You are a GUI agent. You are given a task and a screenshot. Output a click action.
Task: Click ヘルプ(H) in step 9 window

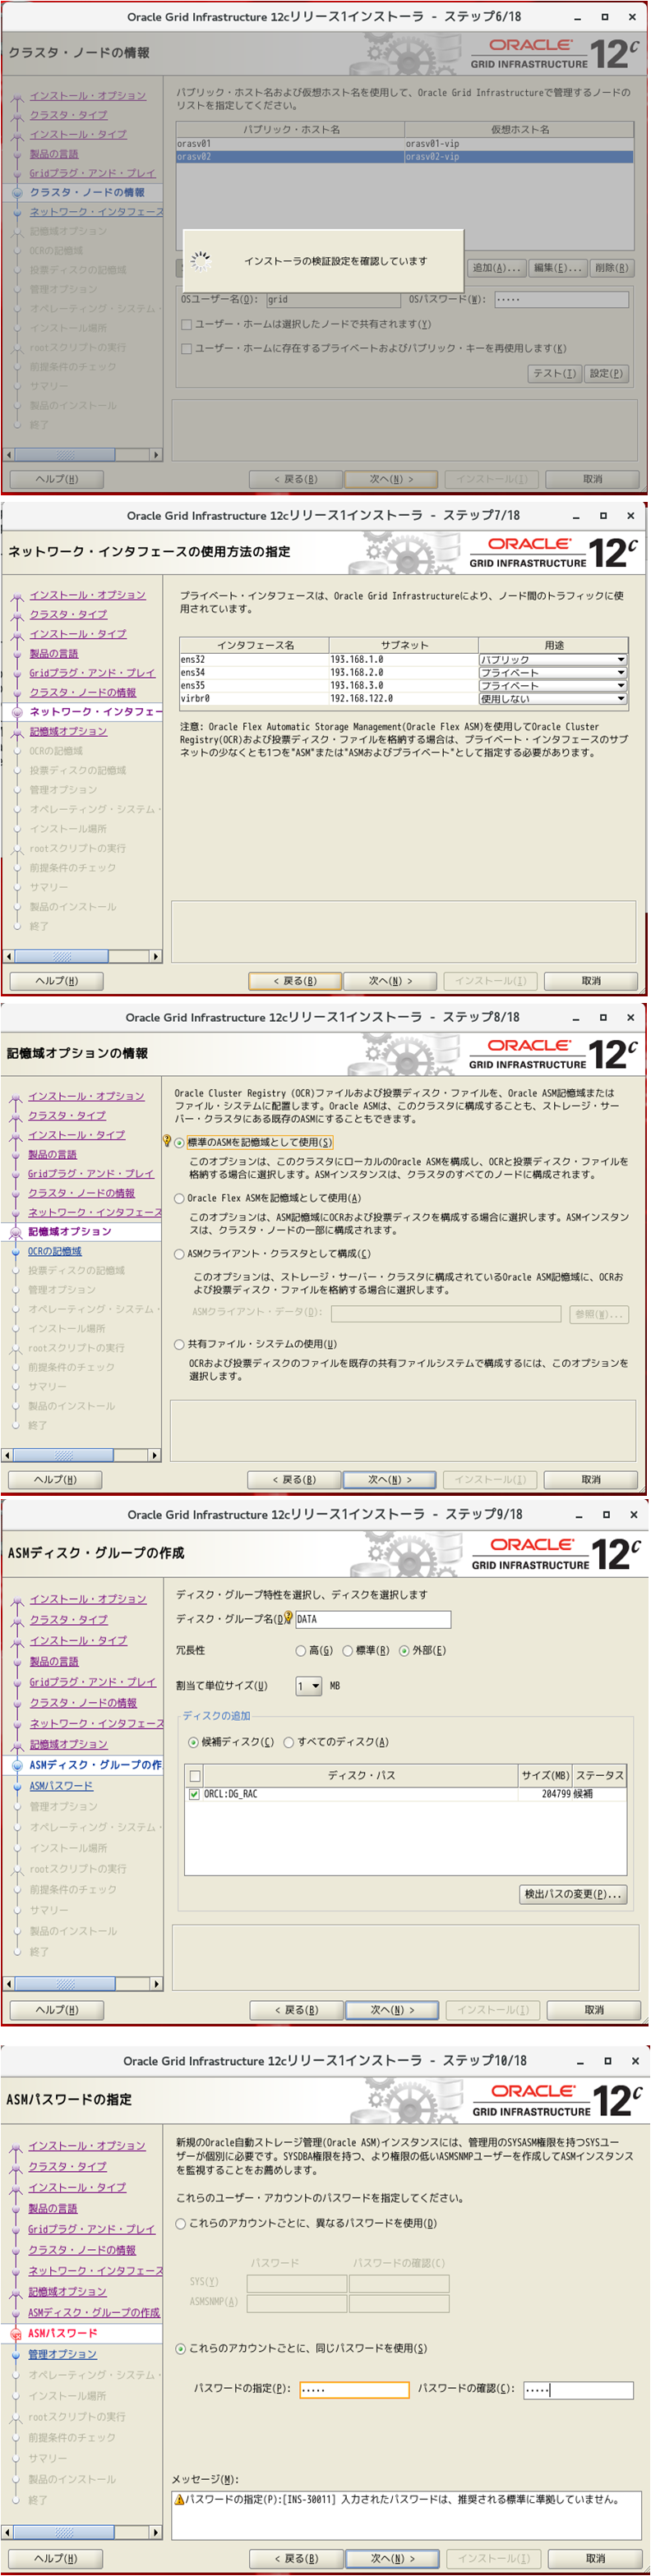pos(57,2009)
